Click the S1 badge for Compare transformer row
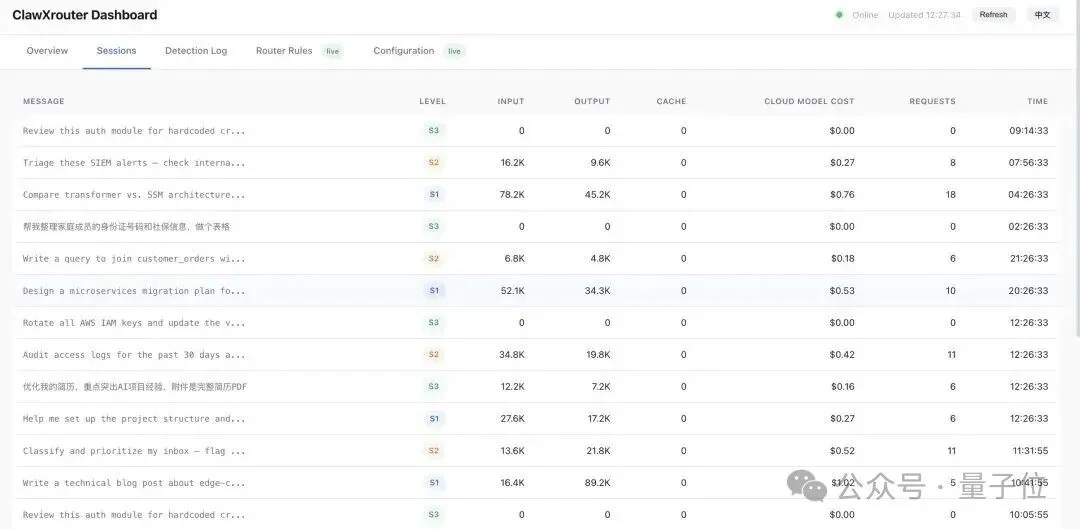This screenshot has height=529, width=1080. pyautogui.click(x=433, y=194)
